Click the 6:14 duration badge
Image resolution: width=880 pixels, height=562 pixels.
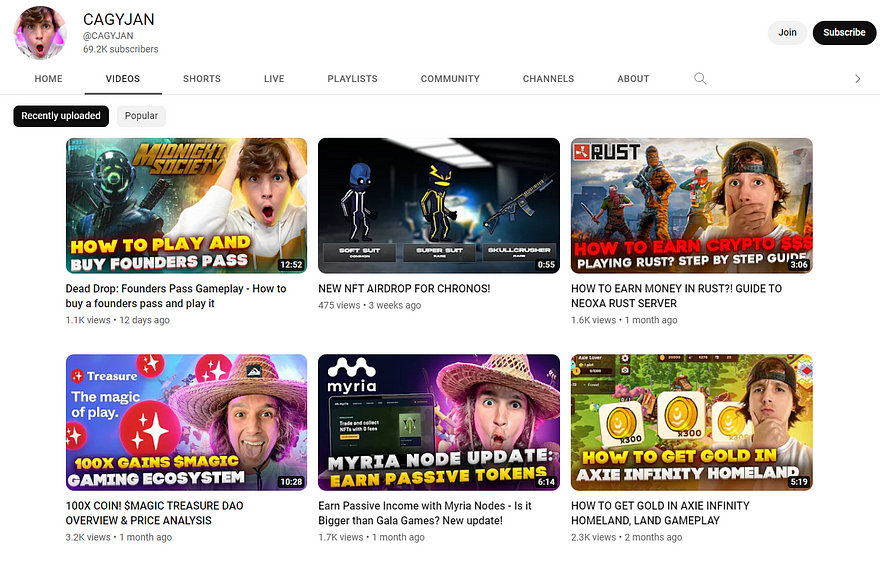pos(546,482)
